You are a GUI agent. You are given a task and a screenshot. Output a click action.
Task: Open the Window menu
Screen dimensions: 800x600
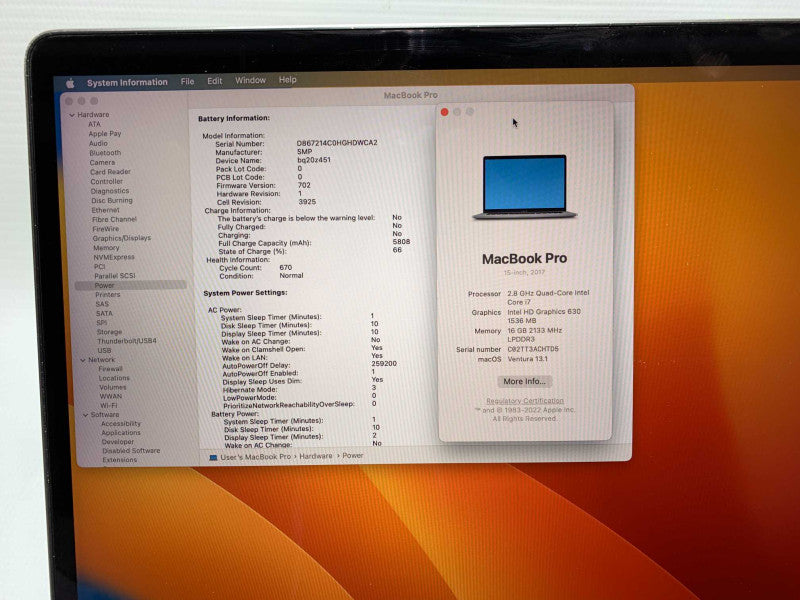(251, 80)
